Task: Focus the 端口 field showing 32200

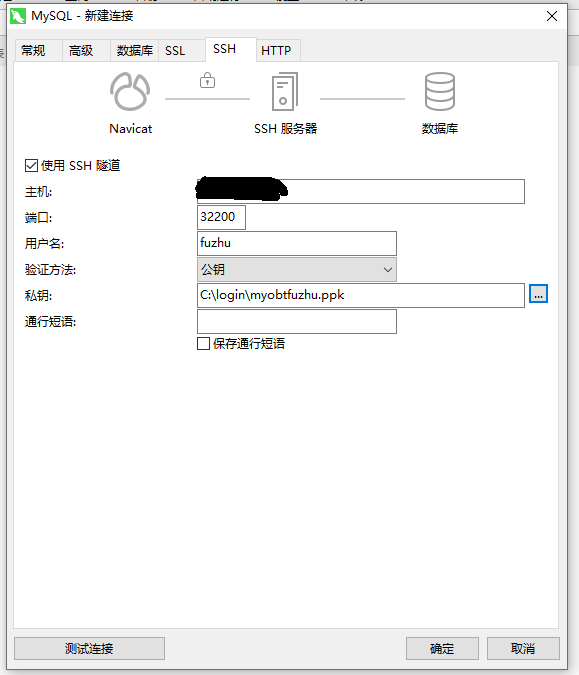Action: pos(221,217)
